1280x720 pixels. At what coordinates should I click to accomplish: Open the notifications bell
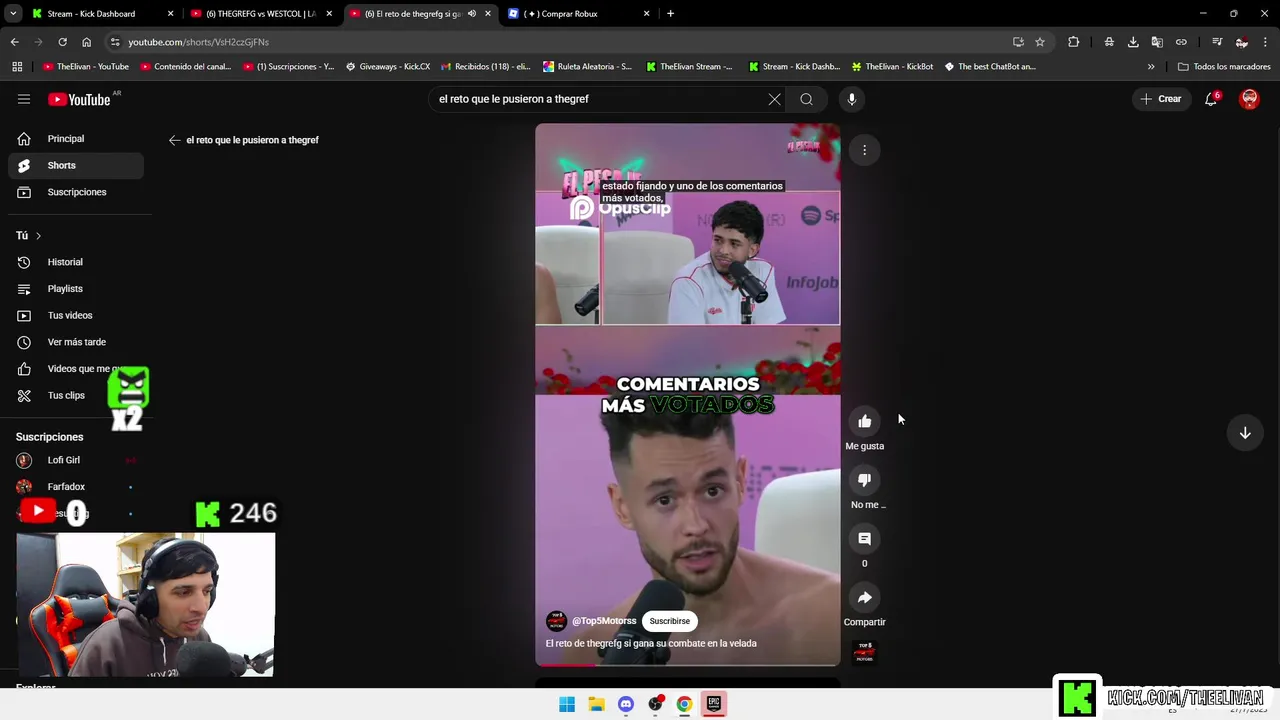tap(1211, 99)
